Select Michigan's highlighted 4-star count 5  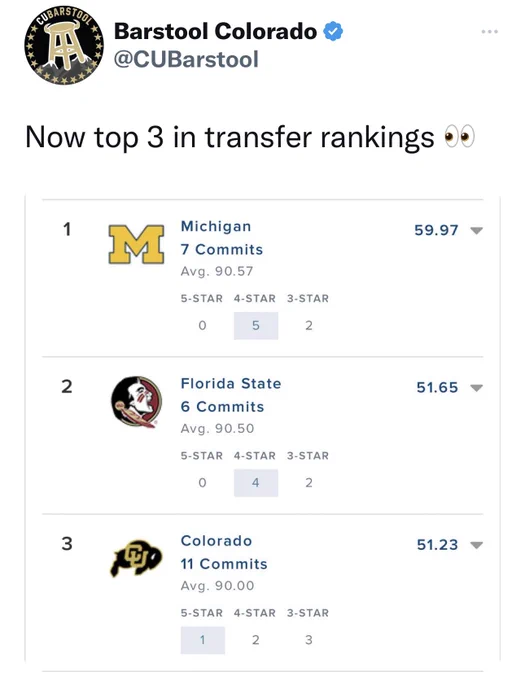click(256, 325)
